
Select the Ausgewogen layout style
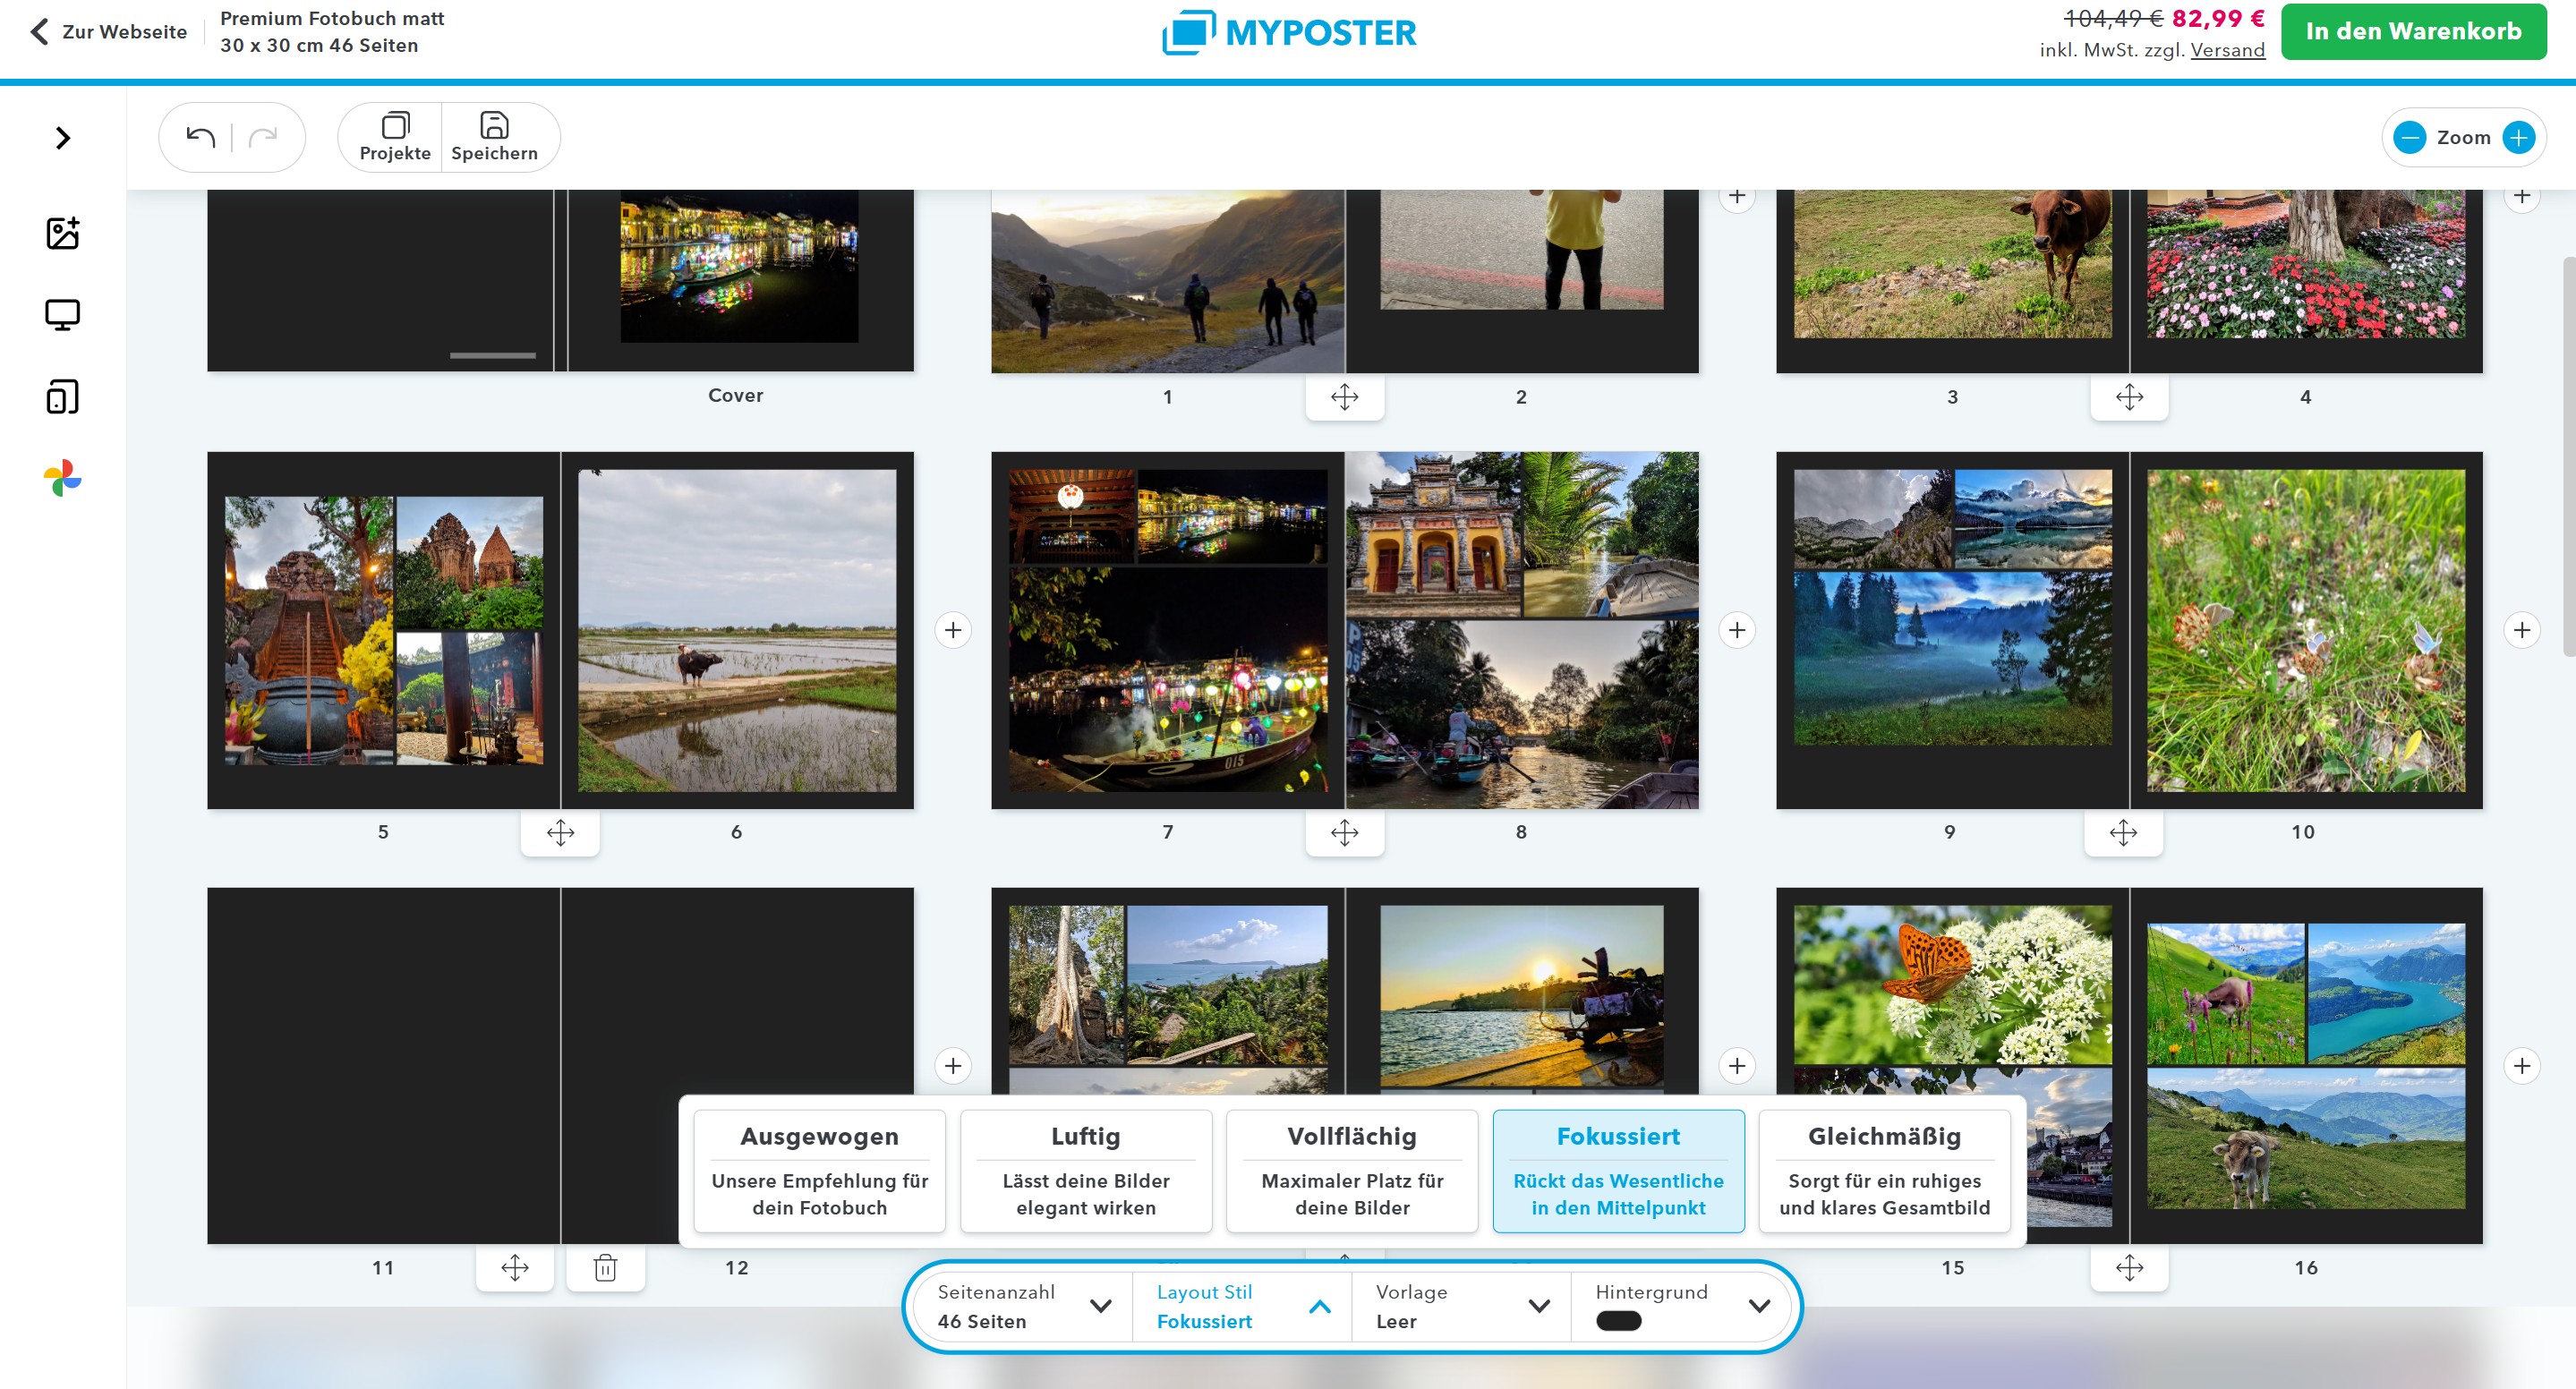(x=819, y=1171)
